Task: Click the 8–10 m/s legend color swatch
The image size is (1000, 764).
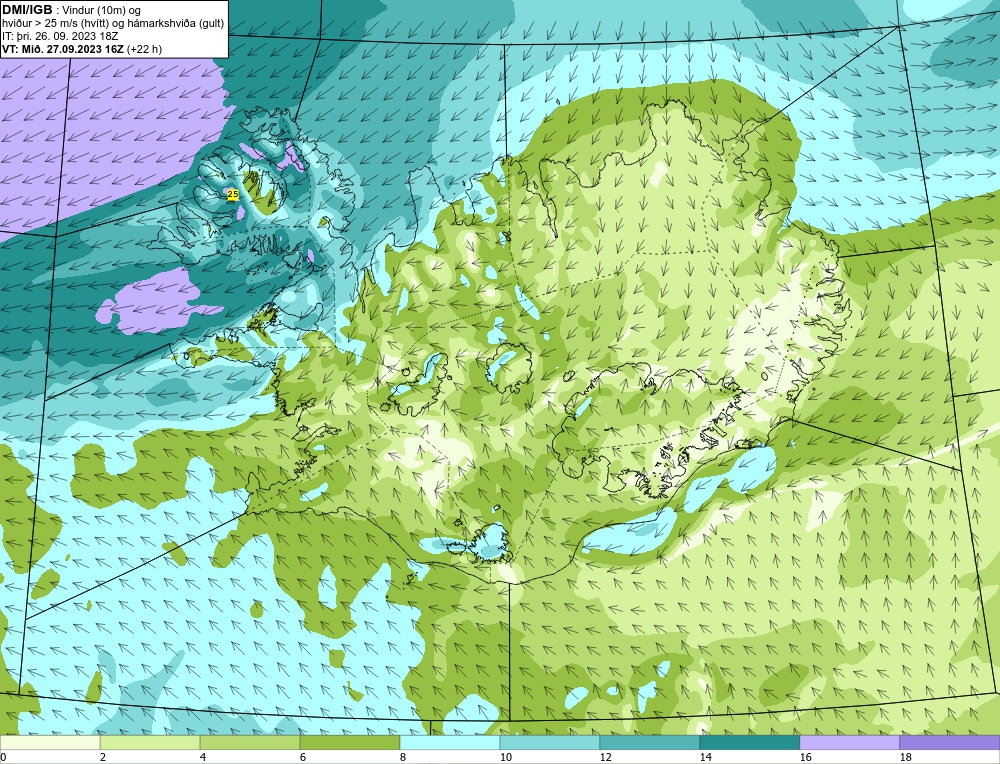Action: tap(450, 742)
